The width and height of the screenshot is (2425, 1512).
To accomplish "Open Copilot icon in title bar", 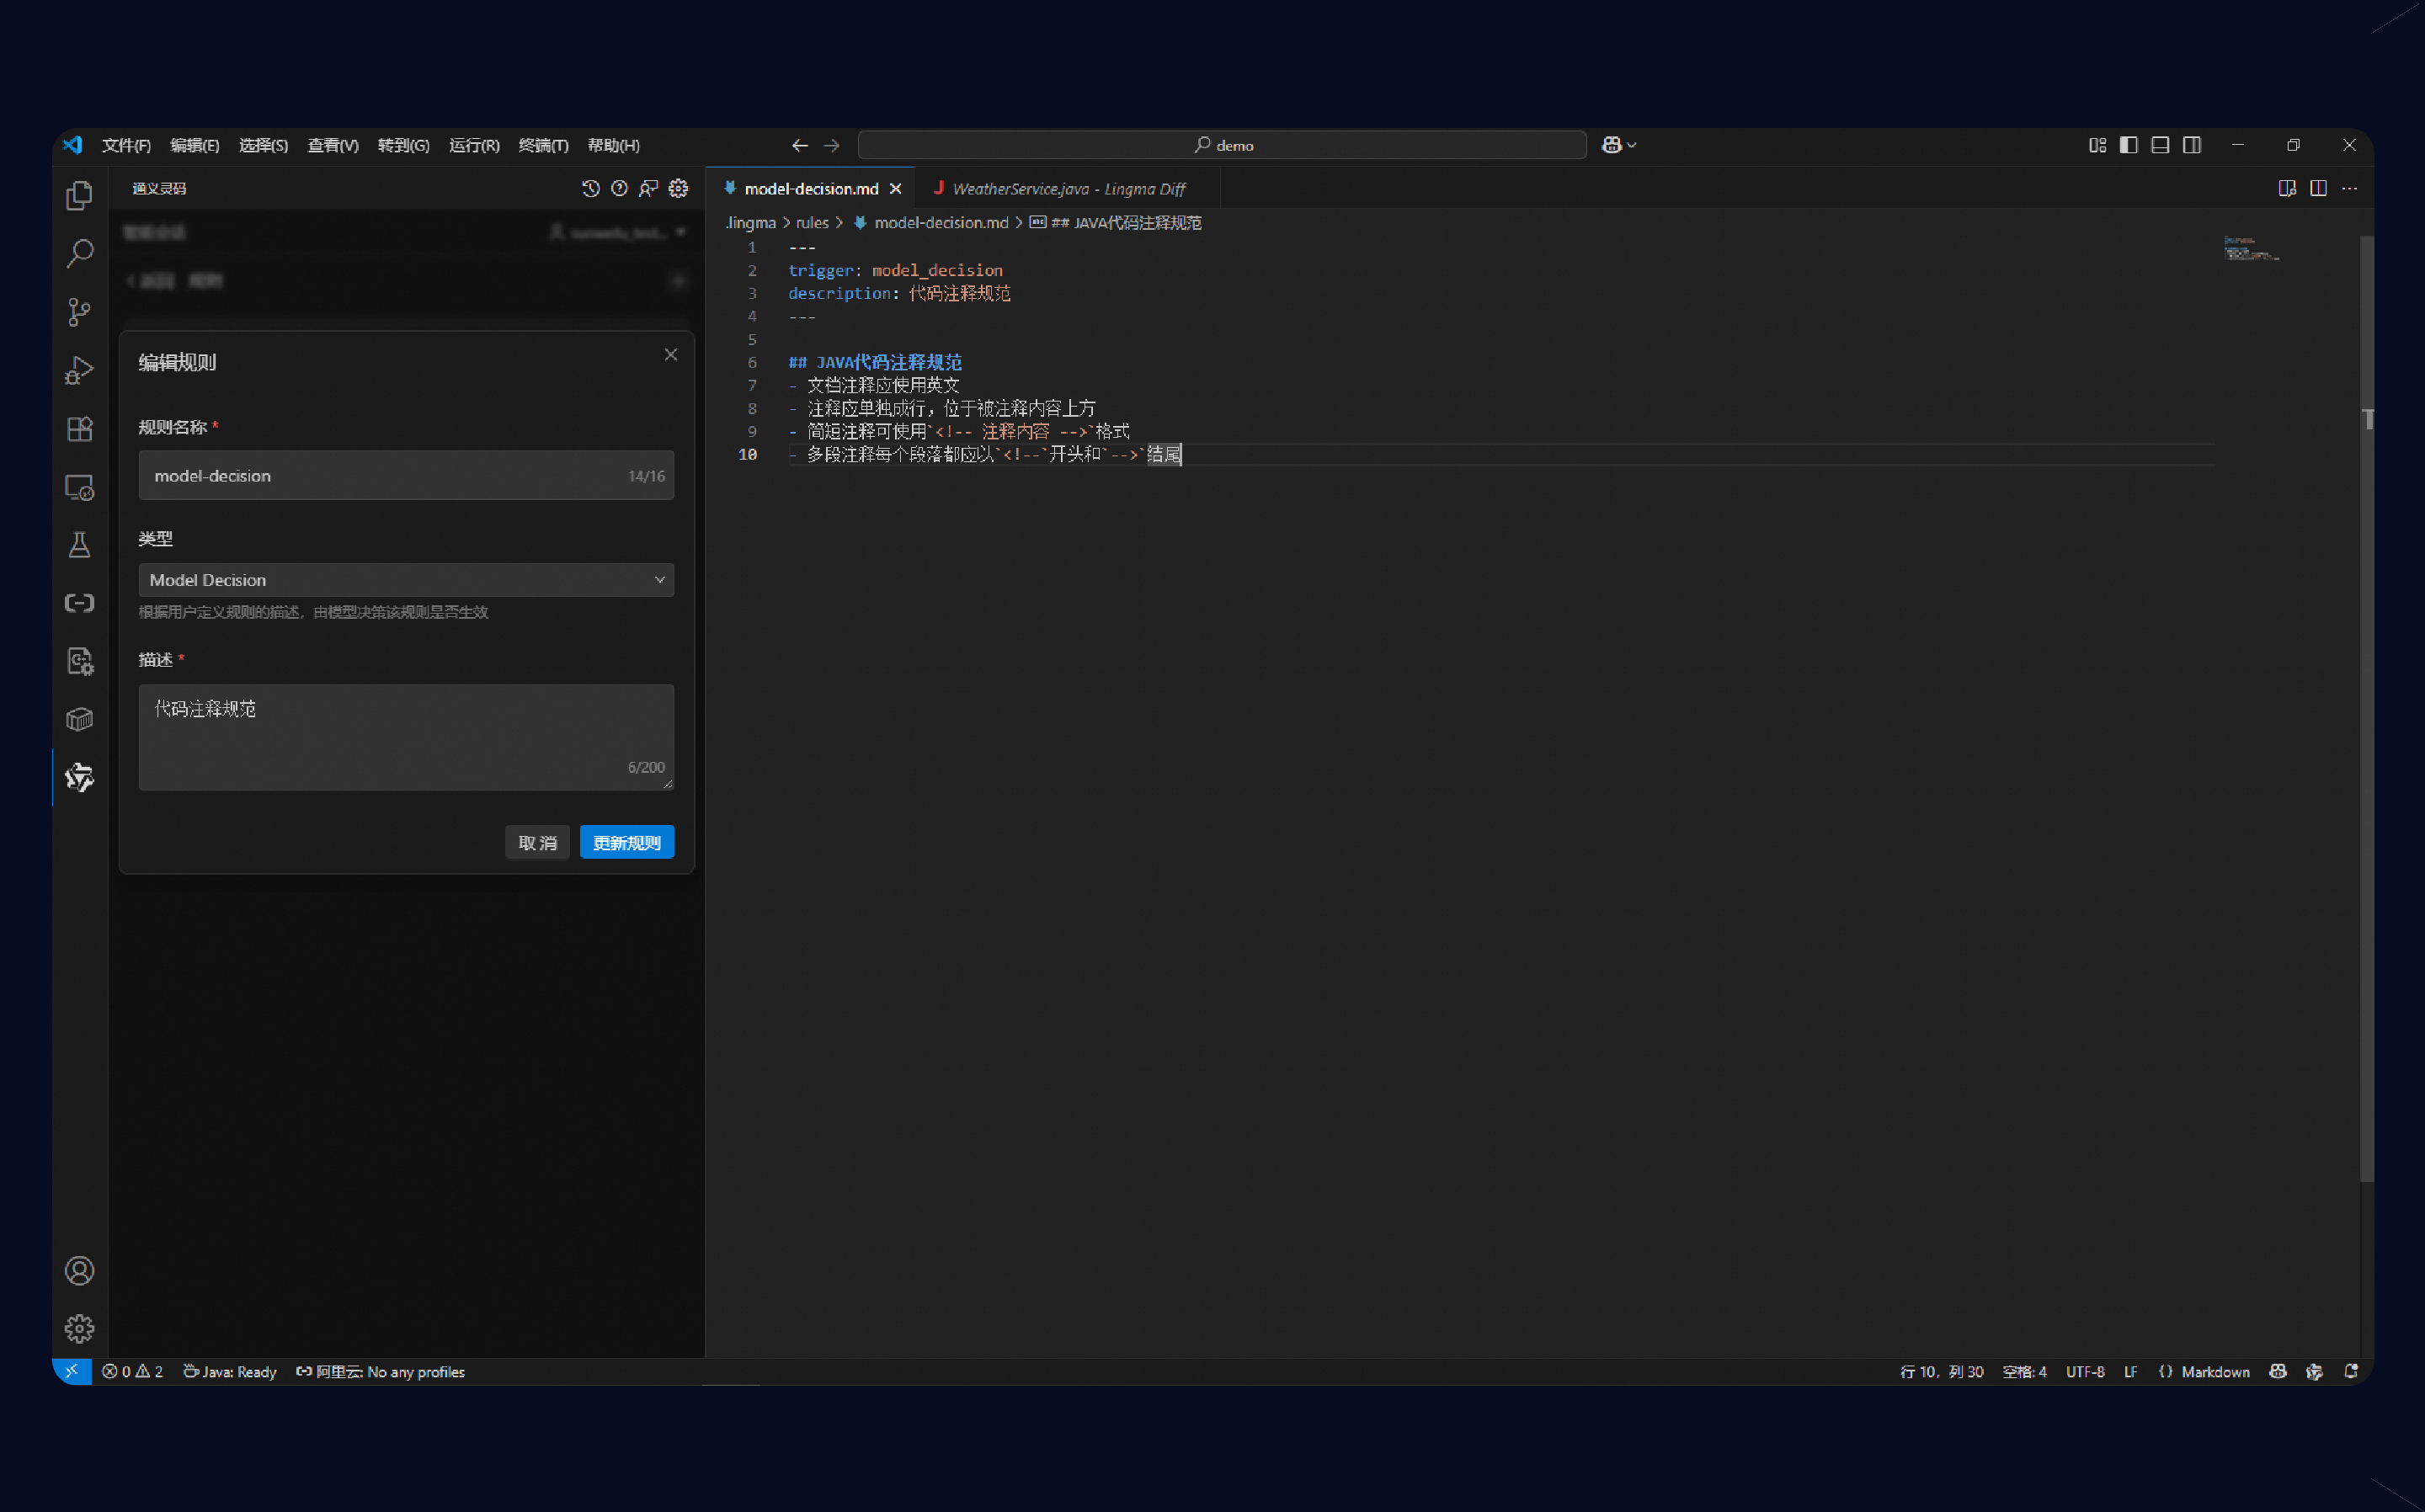I will click(1611, 145).
